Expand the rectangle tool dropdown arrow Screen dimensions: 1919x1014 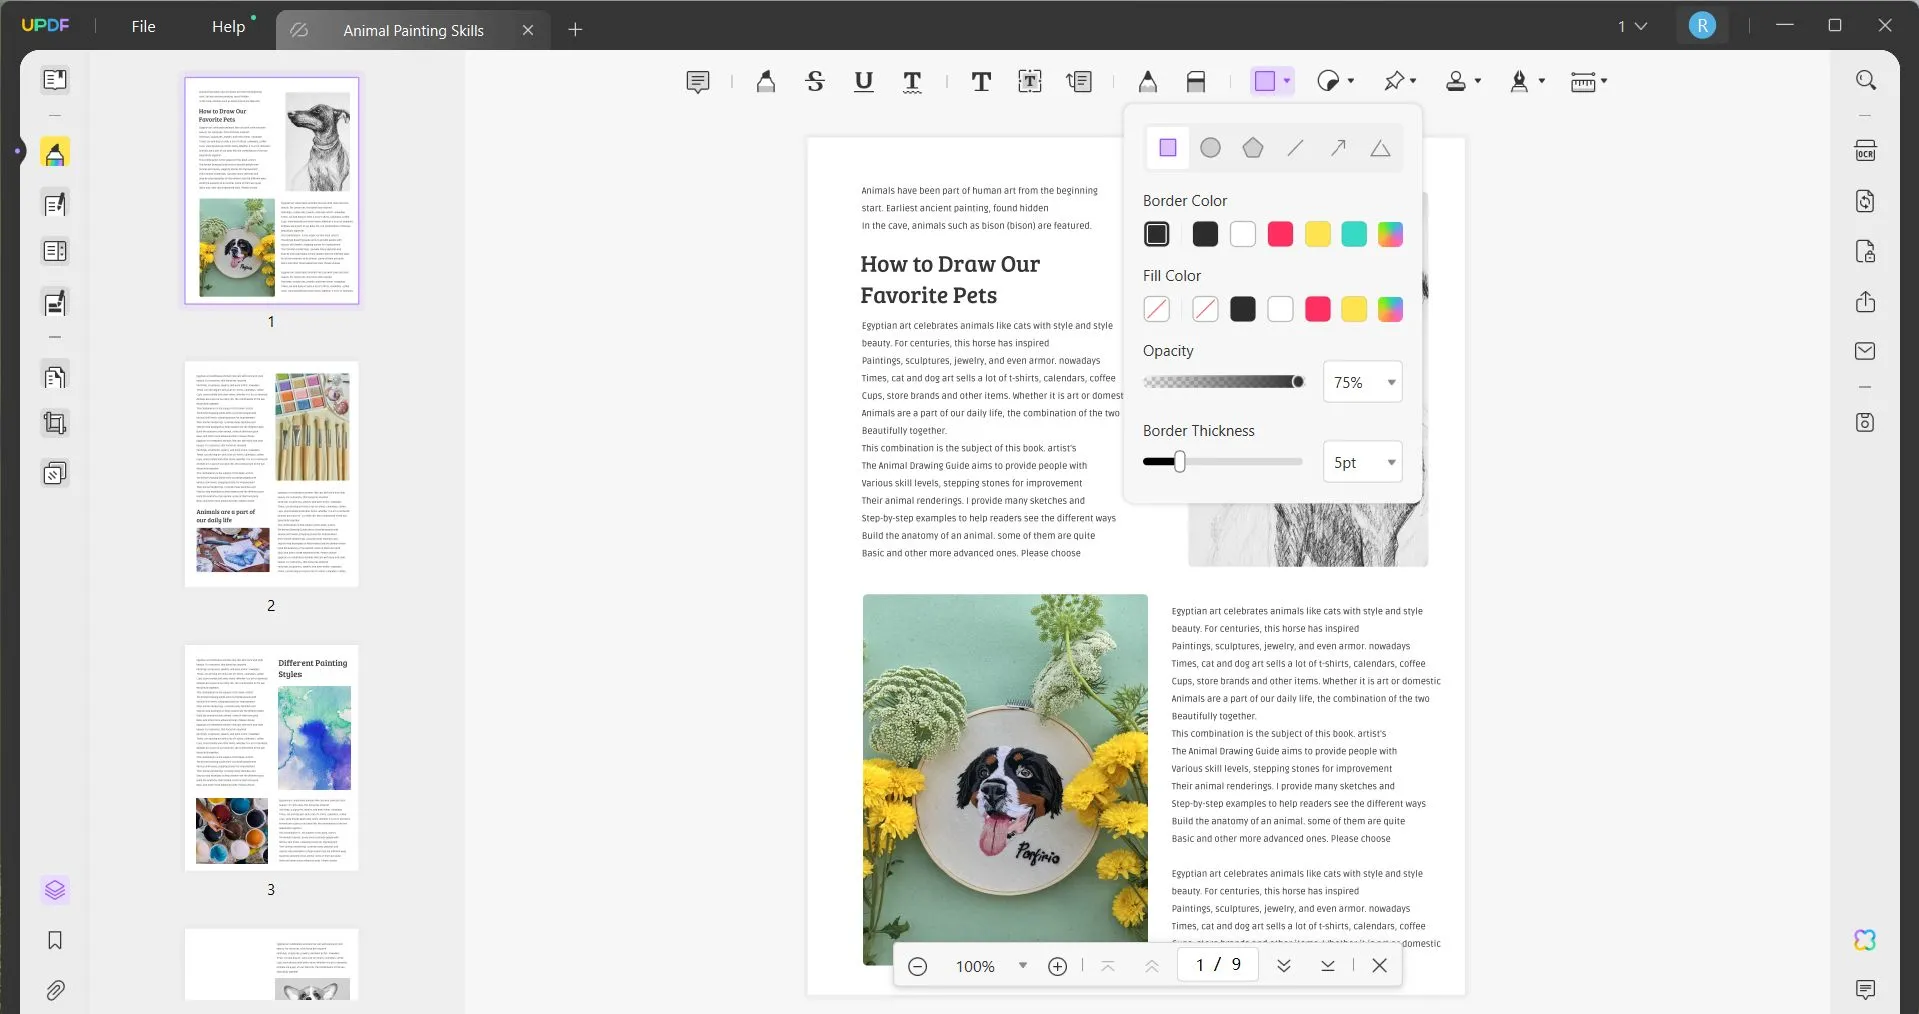(1287, 81)
